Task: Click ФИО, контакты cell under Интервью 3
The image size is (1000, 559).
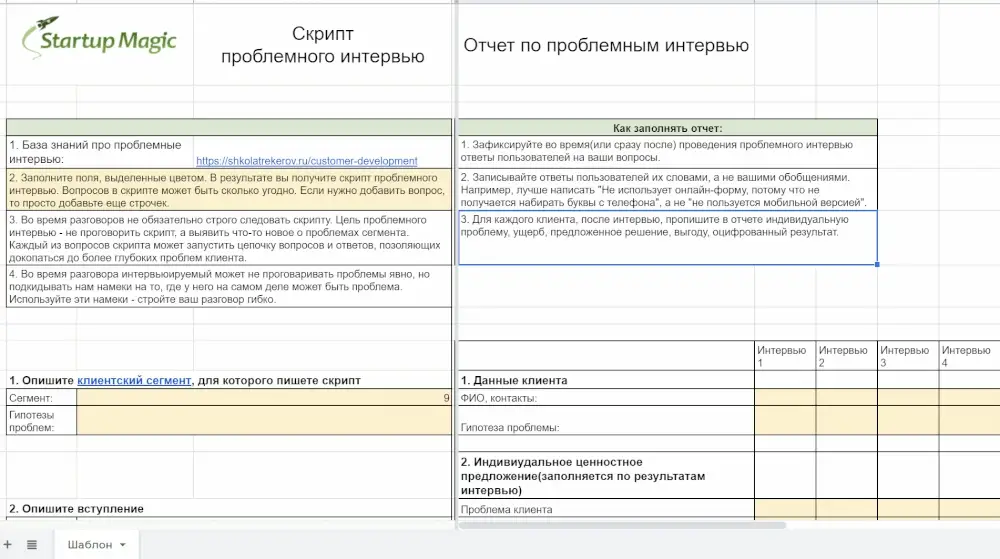Action: pyautogui.click(x=908, y=398)
